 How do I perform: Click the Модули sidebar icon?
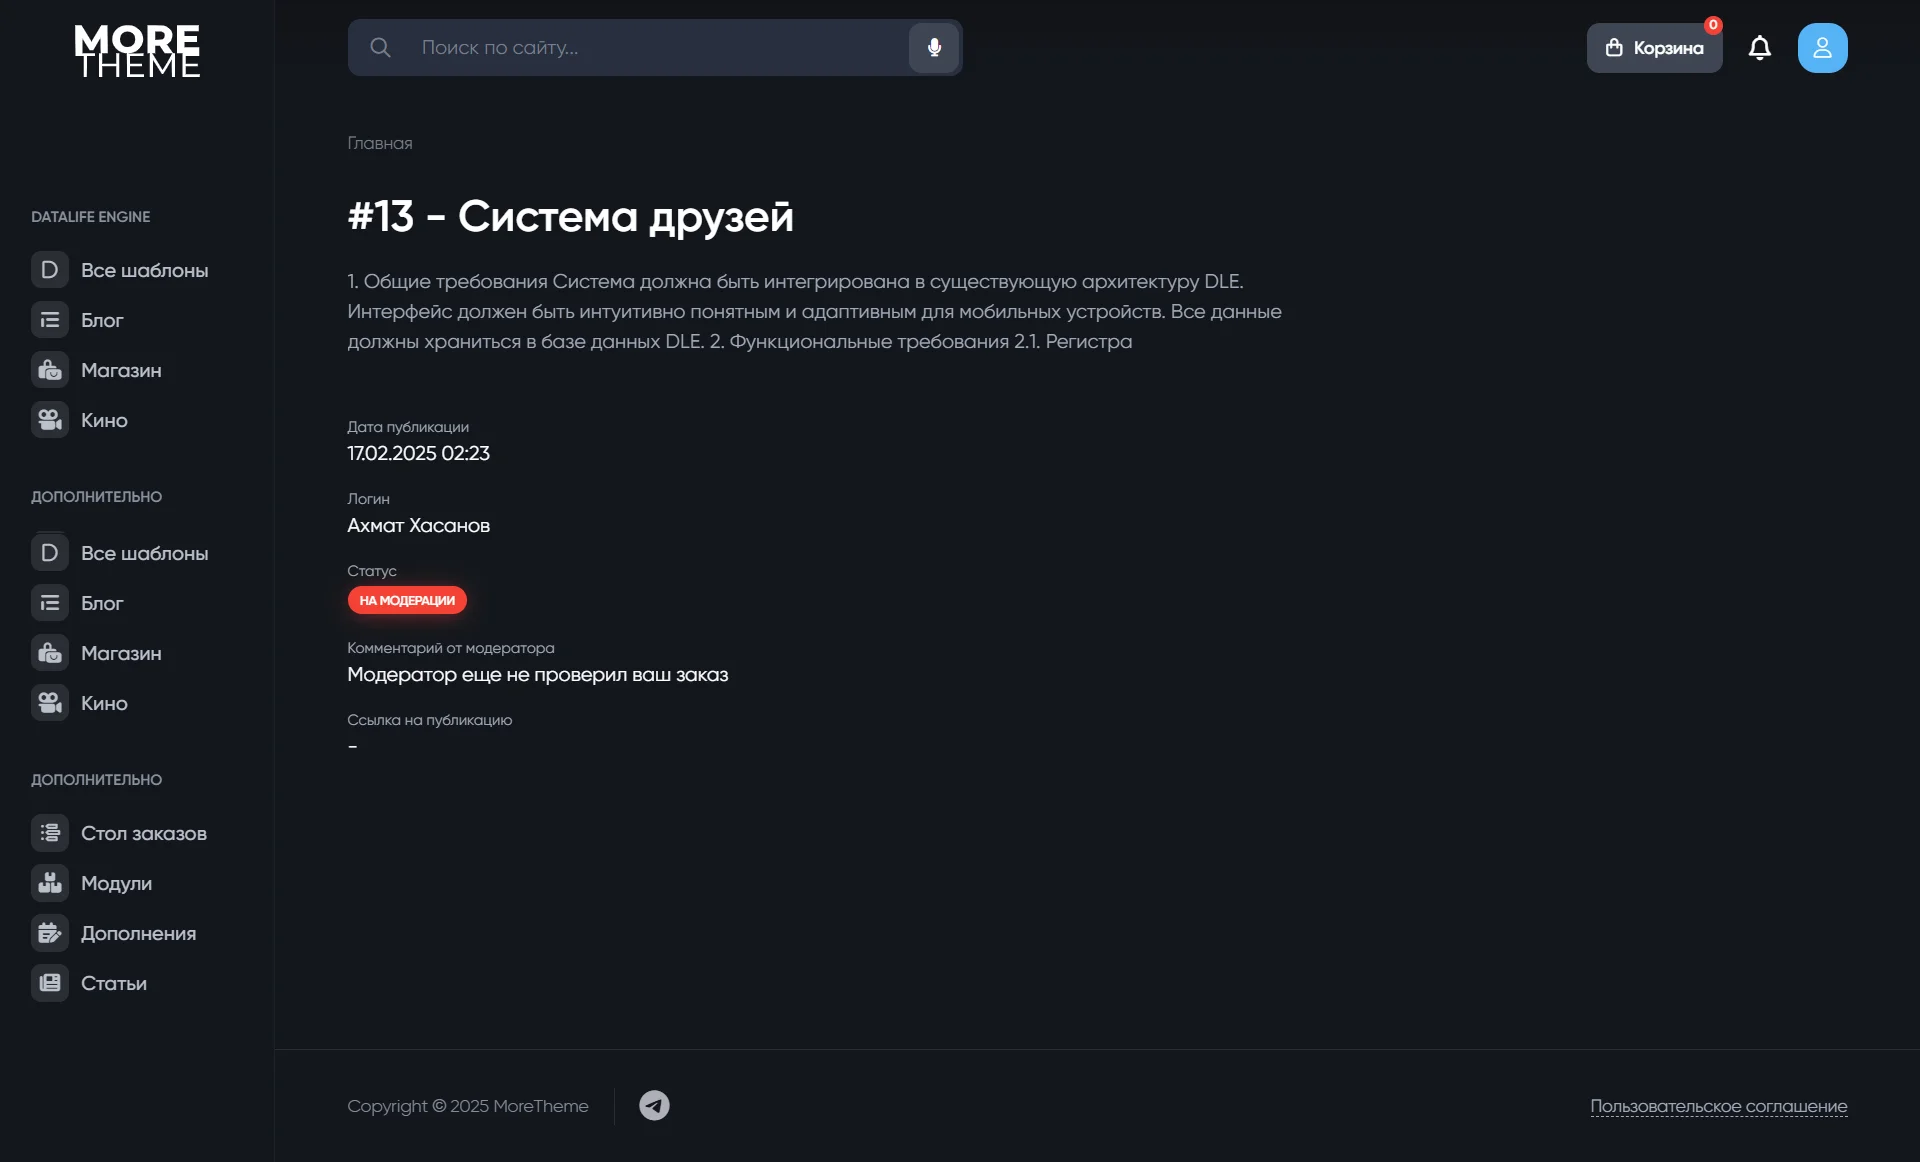50,883
